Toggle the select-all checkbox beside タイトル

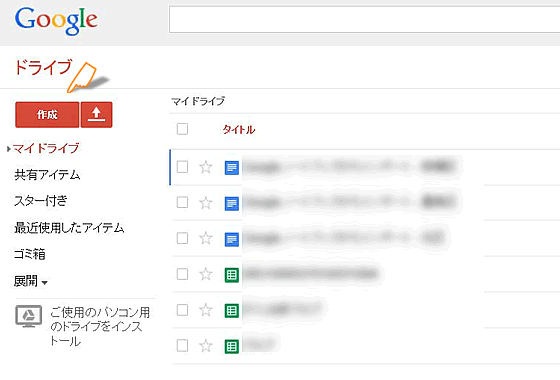(x=182, y=129)
